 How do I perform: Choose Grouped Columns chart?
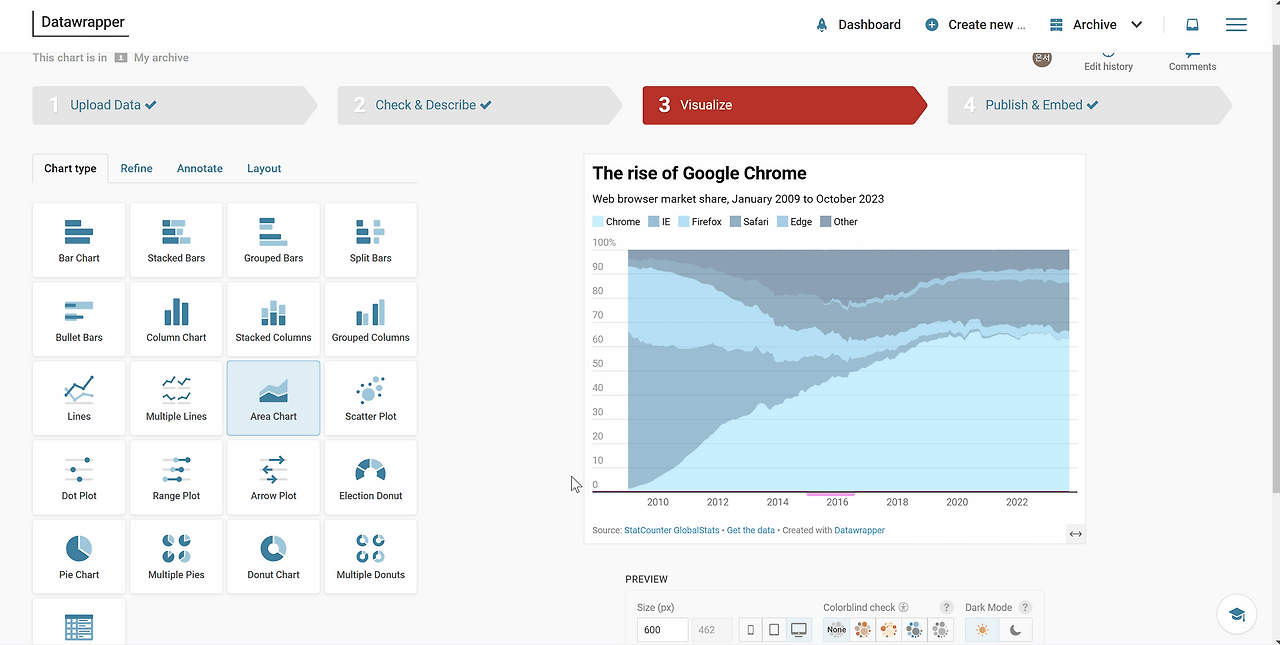tap(370, 319)
